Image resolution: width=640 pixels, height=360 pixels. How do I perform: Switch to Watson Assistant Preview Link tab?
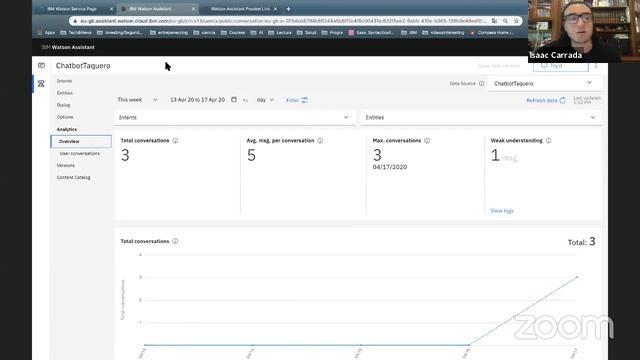240,9
